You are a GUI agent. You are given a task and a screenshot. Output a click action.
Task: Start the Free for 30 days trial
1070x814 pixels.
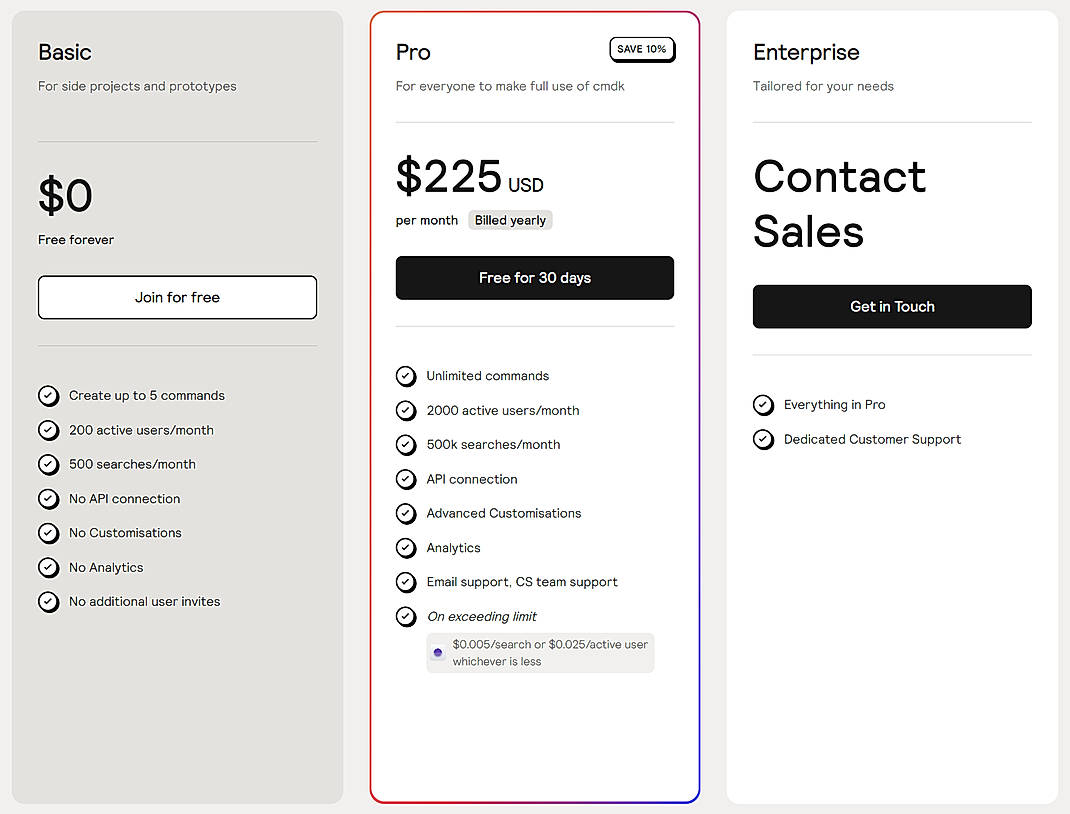click(534, 278)
